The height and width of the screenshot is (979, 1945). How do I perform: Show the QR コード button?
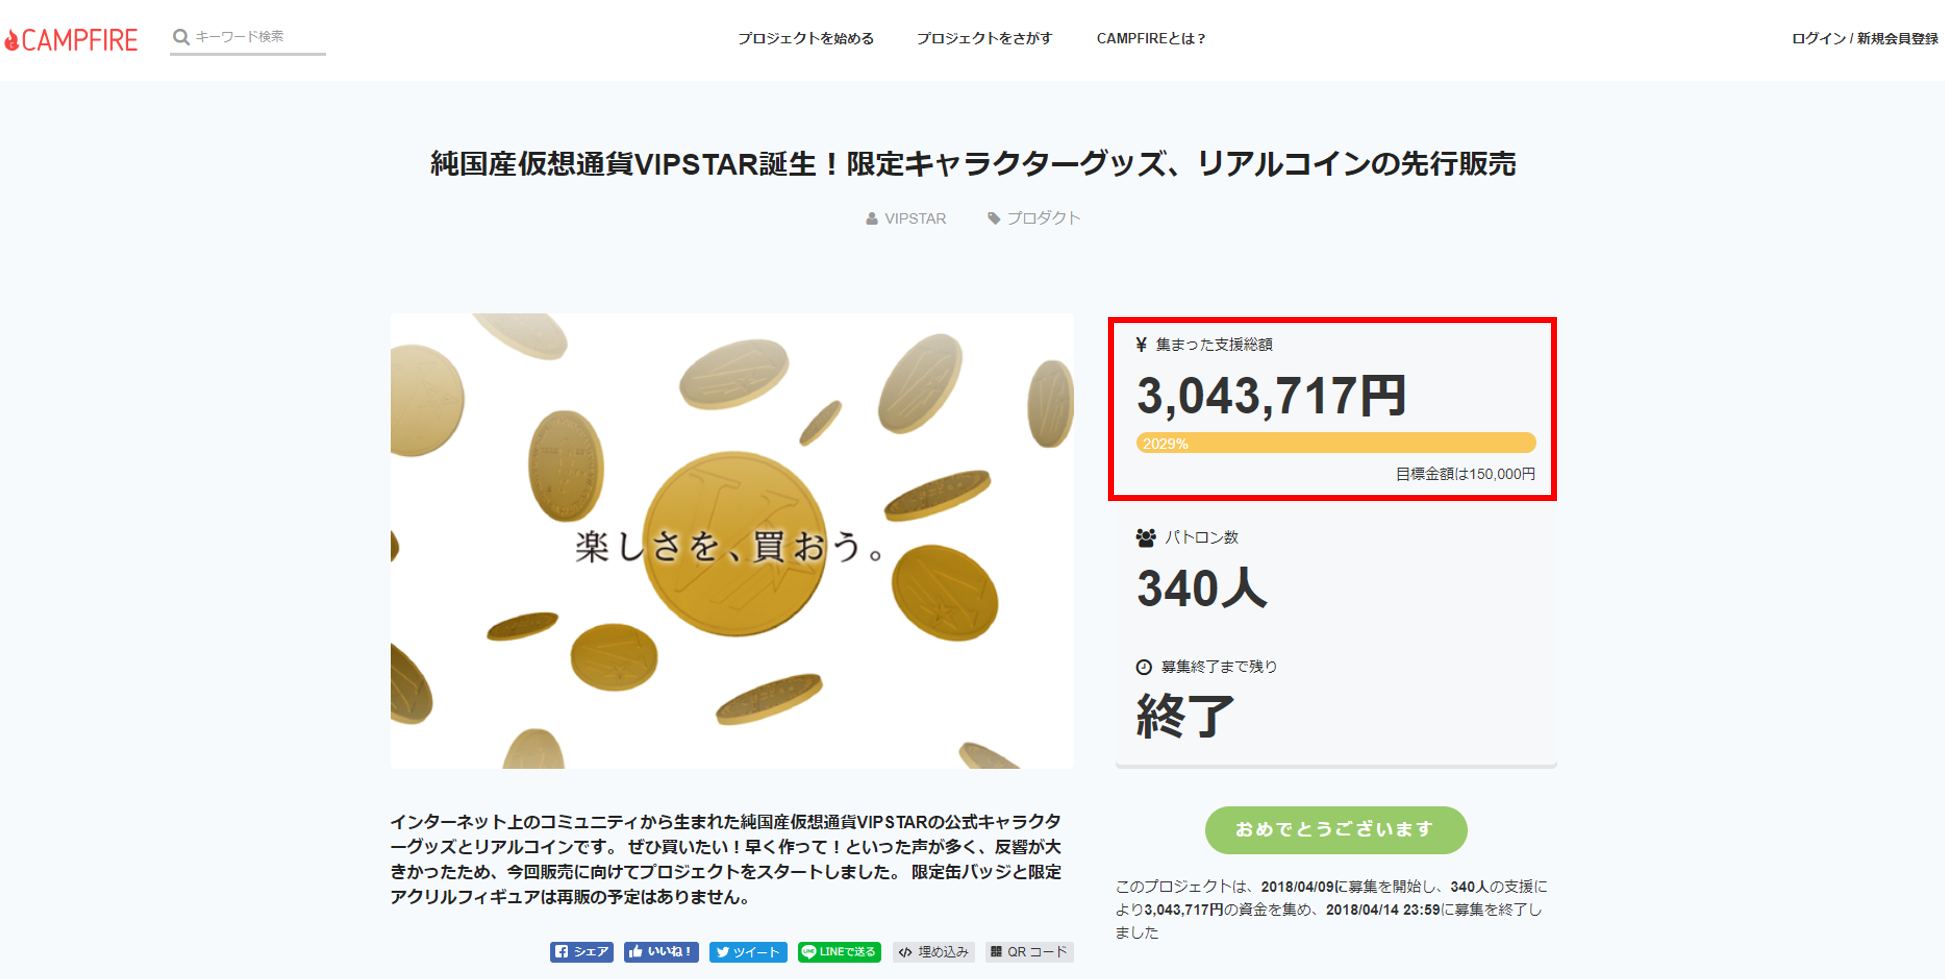1029,952
